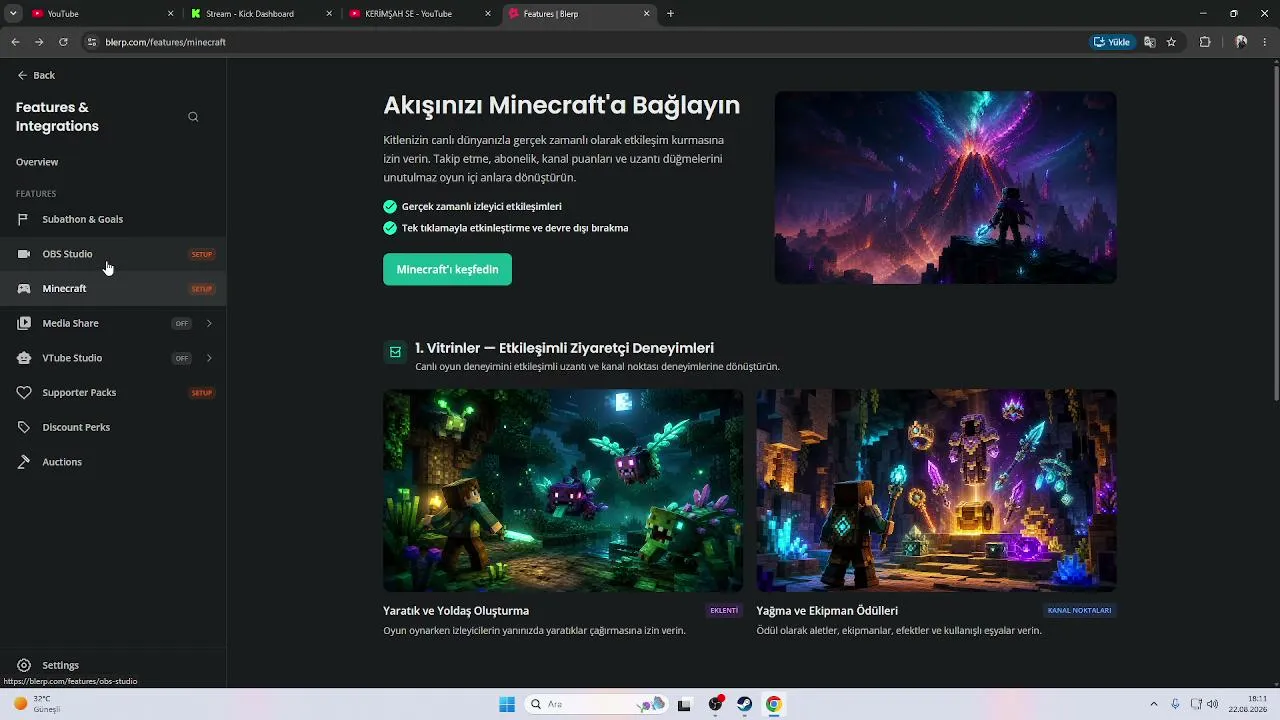
Task: Open the Chrome profile avatar
Action: click(x=1241, y=42)
